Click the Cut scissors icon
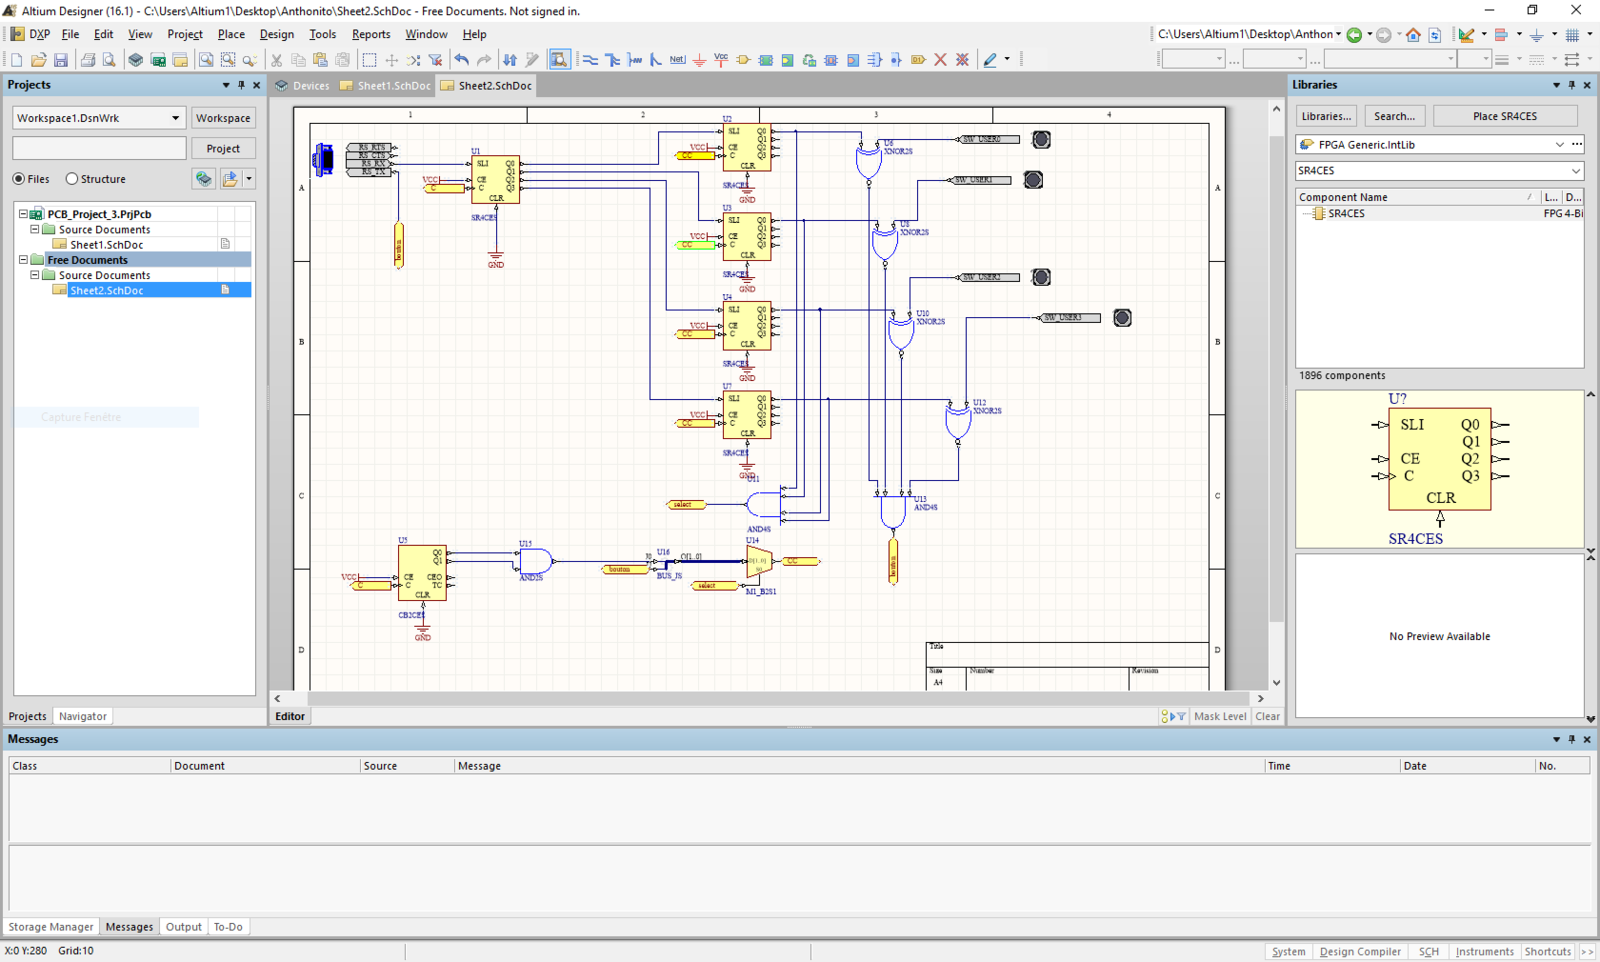The height and width of the screenshot is (962, 1600). [276, 60]
